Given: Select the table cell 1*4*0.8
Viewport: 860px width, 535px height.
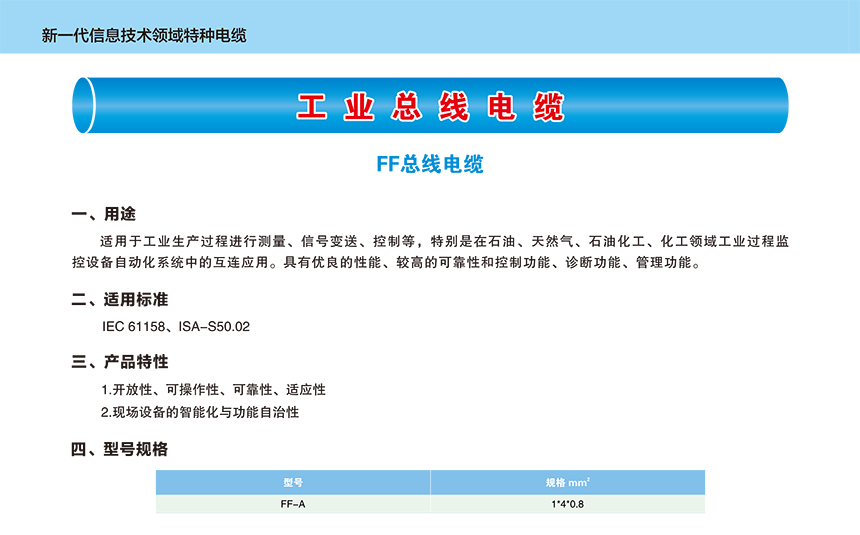Looking at the screenshot, I should tap(567, 504).
